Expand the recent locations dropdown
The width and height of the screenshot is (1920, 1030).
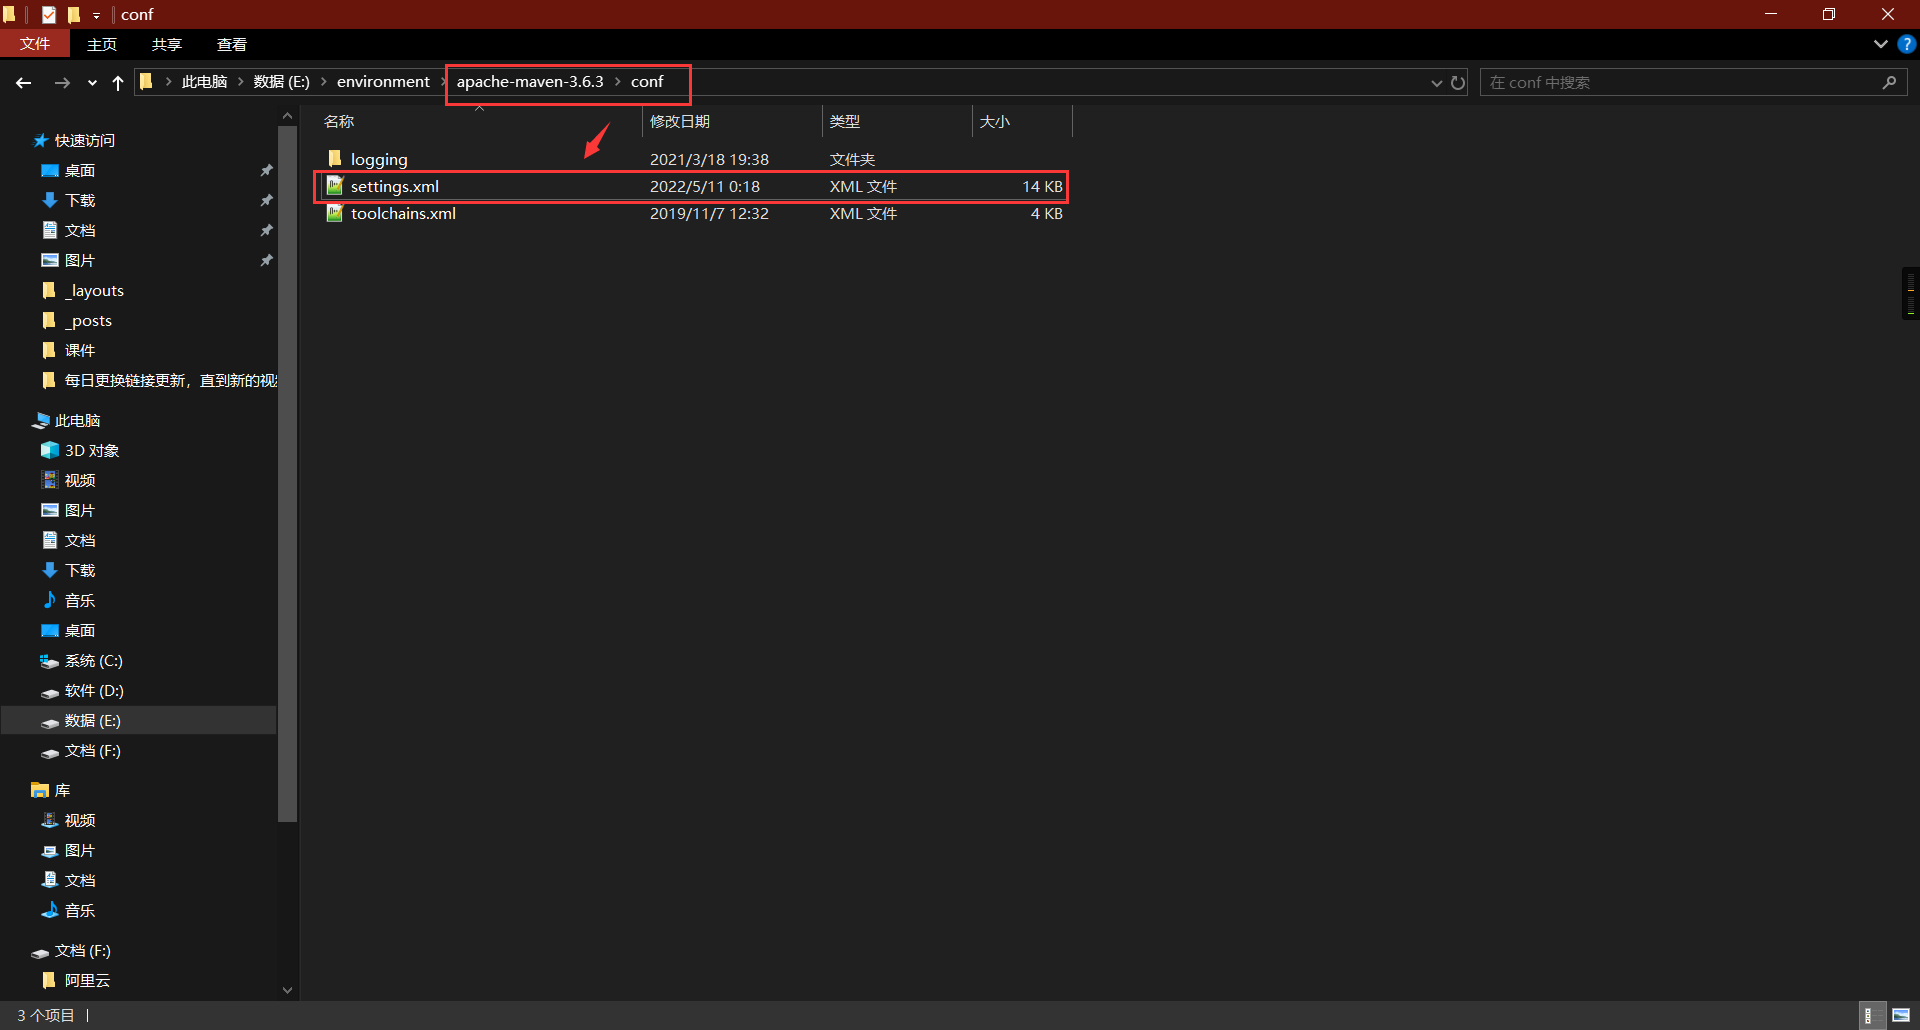tap(92, 83)
